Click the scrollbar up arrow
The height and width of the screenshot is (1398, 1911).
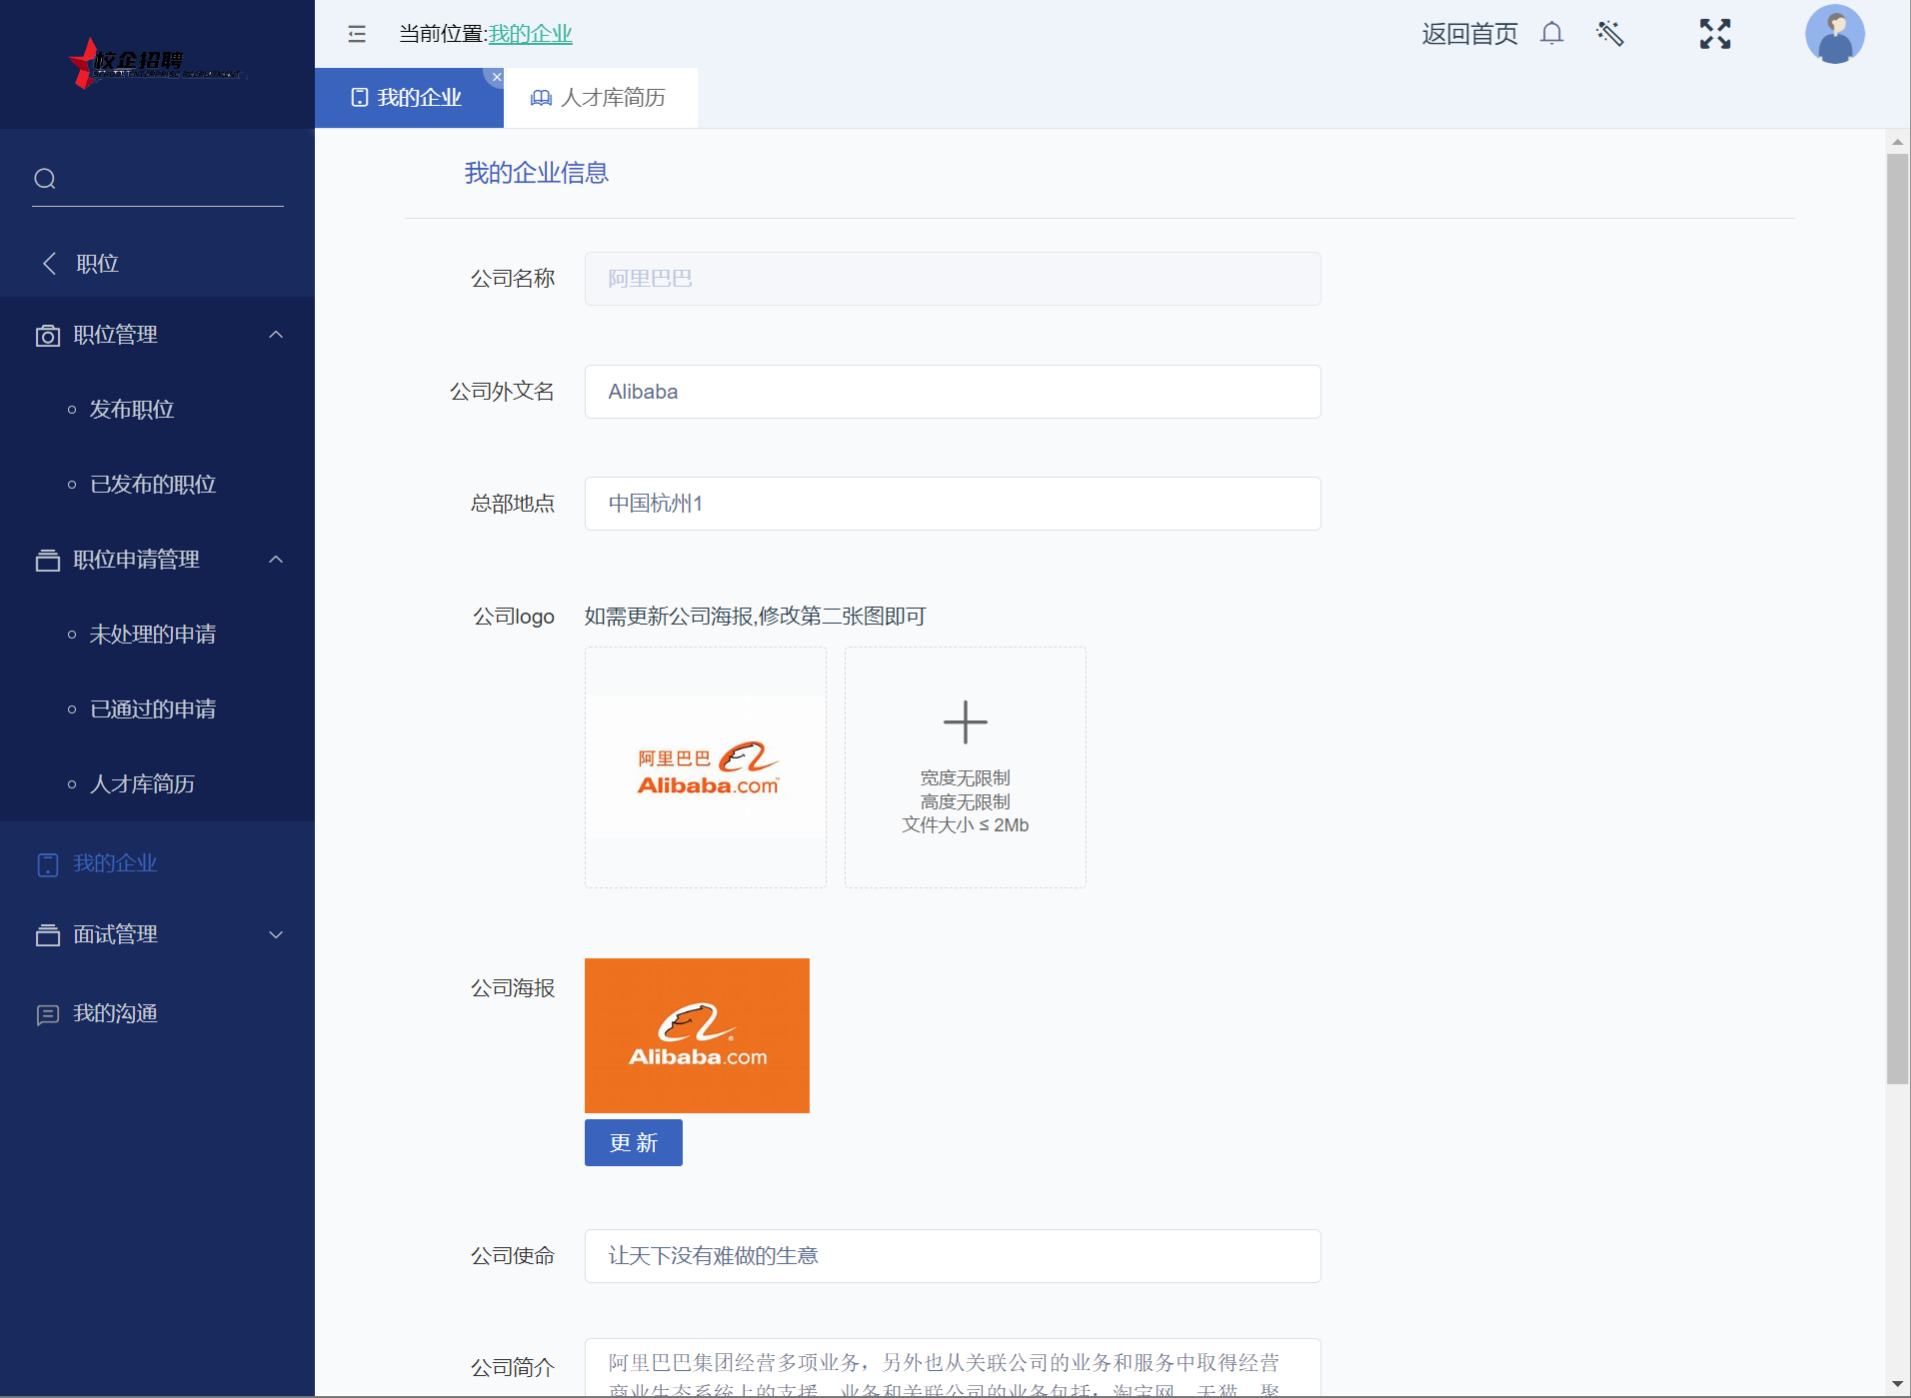pos(1897,143)
